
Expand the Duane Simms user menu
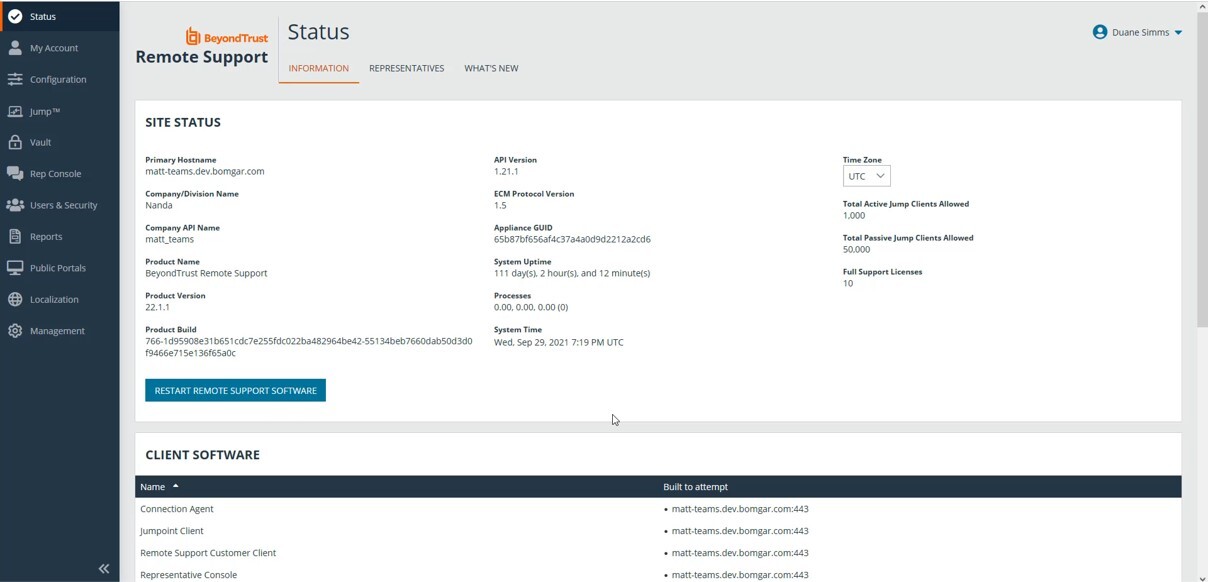click(1137, 32)
